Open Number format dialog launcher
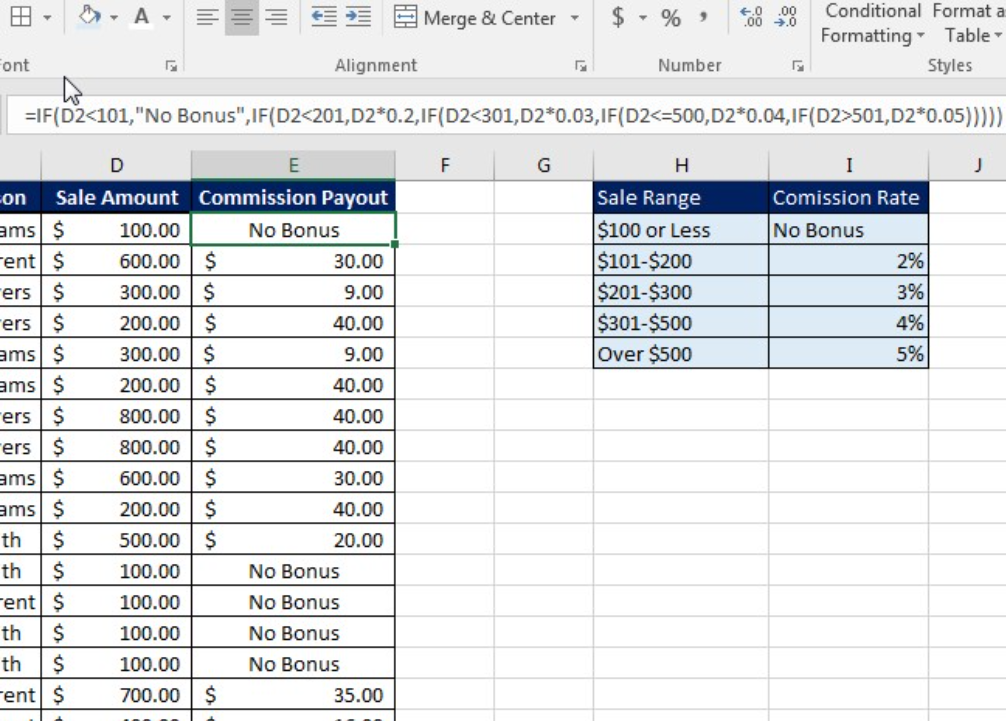The width and height of the screenshot is (1006, 721). coord(797,65)
